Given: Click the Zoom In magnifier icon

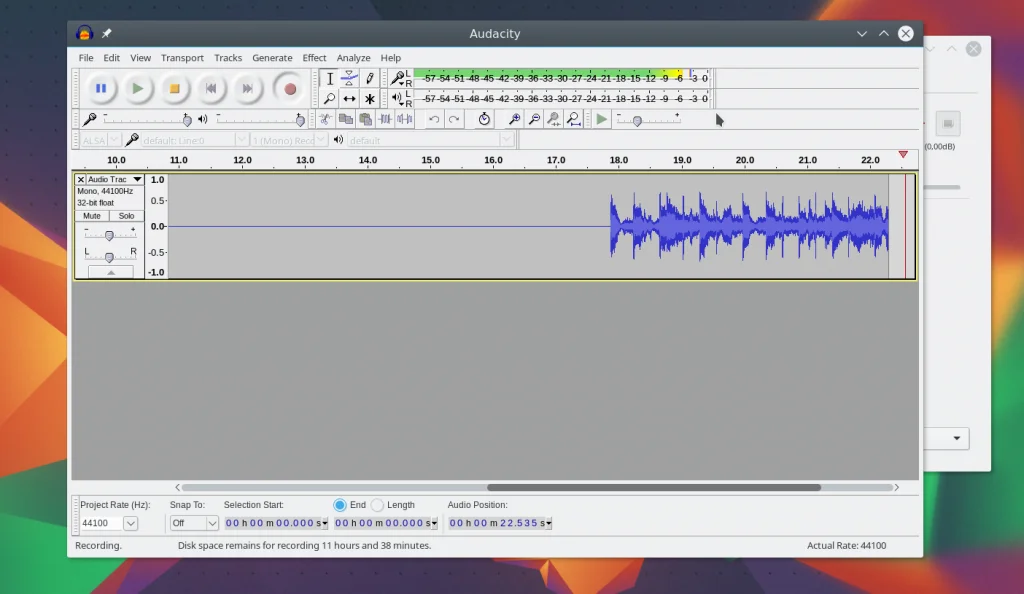Looking at the screenshot, I should 515,119.
